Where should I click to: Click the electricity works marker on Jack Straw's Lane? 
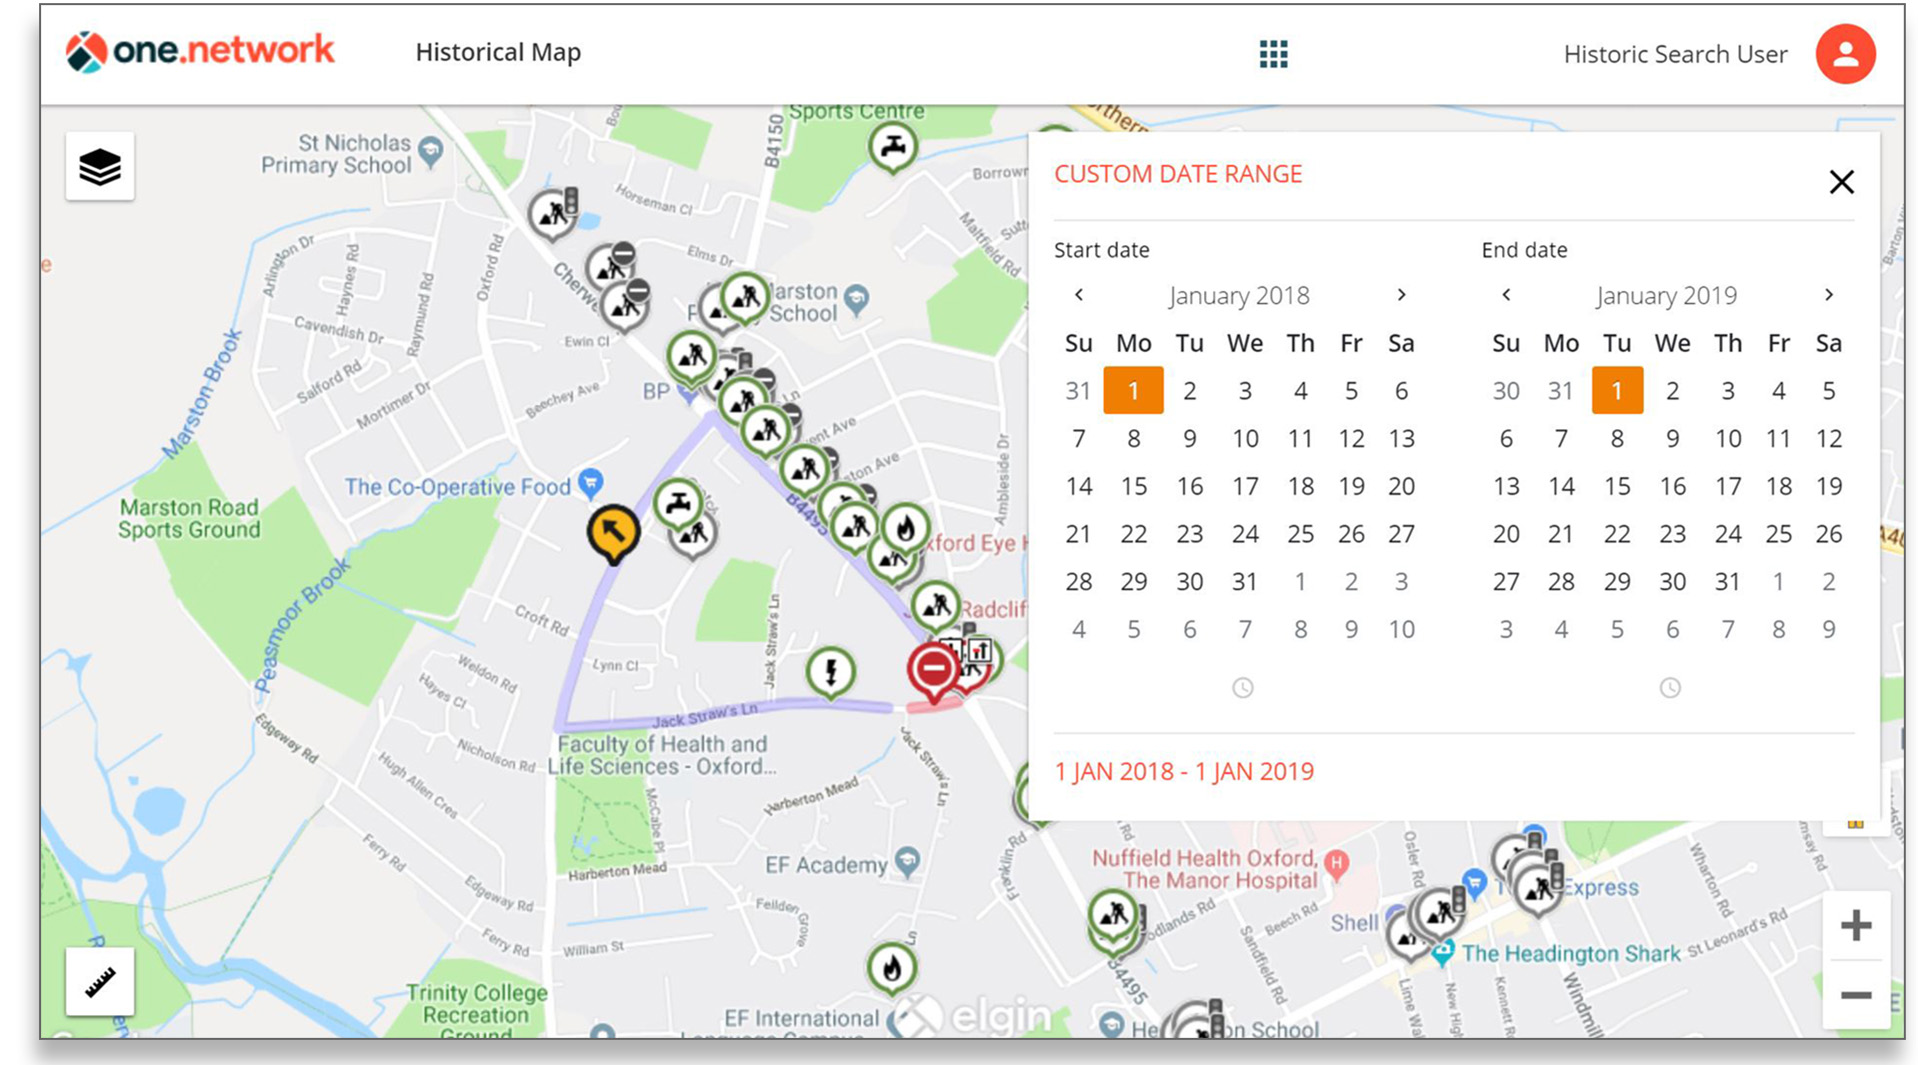(830, 671)
